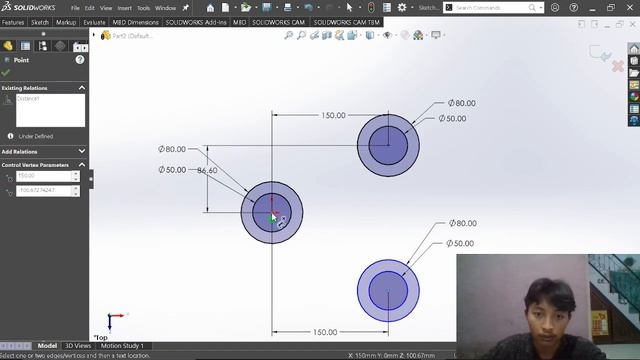Pin the menu bar with the pushpin icon
Viewport: 640px width, 360px height.
pos(186,8)
